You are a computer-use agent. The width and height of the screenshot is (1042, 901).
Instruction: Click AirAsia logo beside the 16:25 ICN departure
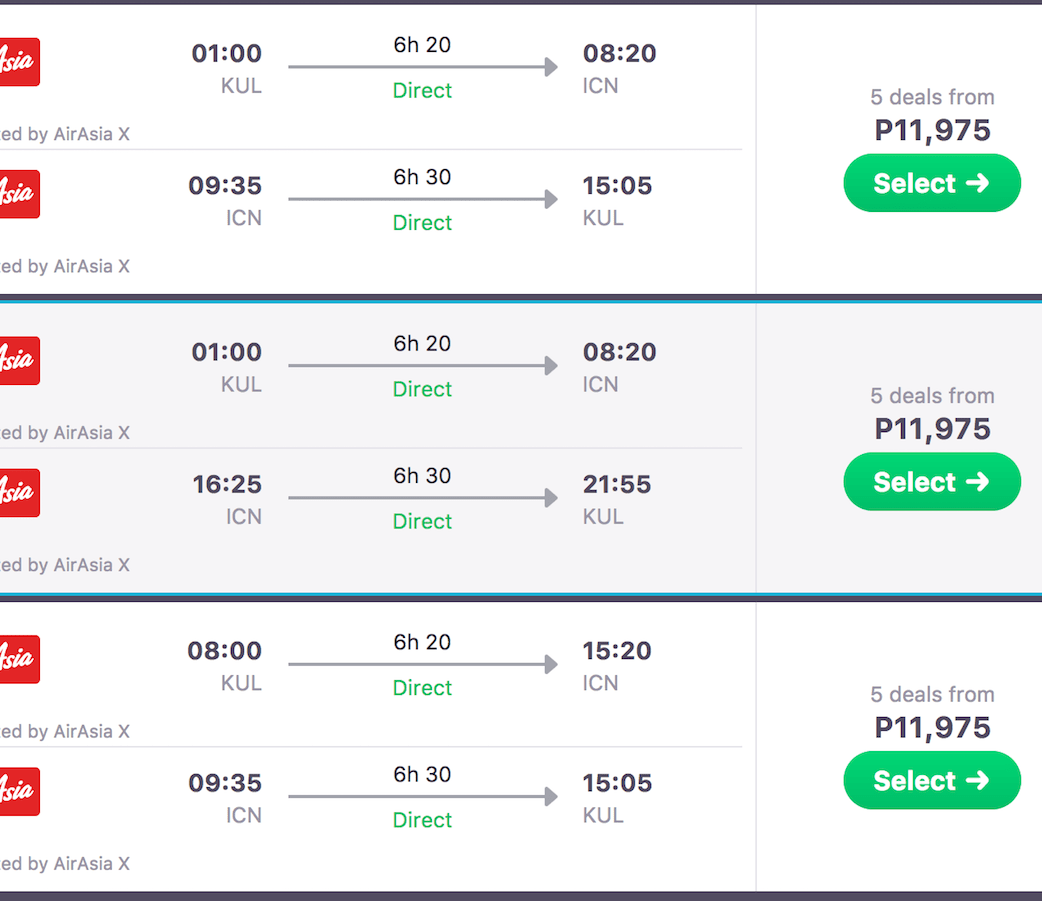[x=18, y=493]
